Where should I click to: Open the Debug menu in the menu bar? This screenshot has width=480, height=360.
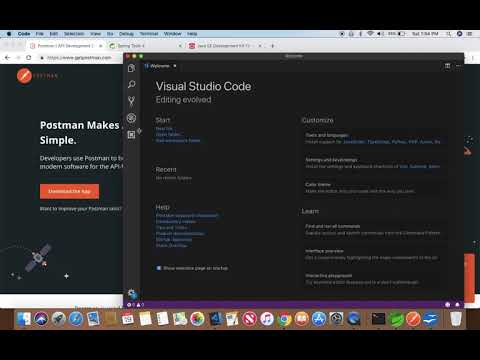pyautogui.click(x=126, y=34)
